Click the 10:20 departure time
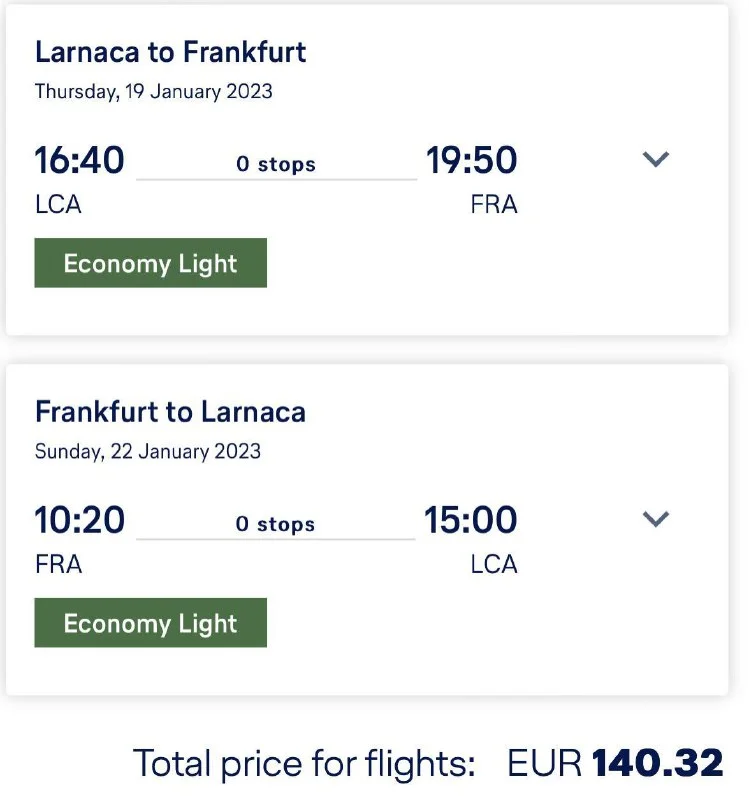This screenshot has width=749, height=800. coord(80,521)
